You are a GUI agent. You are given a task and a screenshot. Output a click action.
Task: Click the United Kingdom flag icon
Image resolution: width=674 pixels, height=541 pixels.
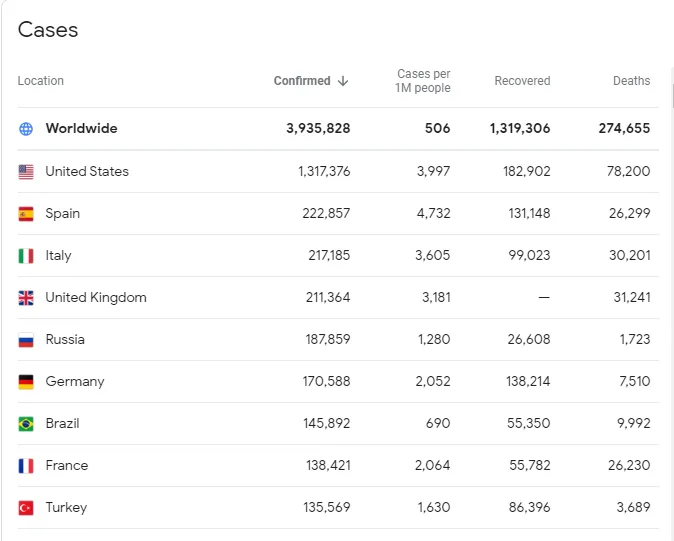pos(26,298)
